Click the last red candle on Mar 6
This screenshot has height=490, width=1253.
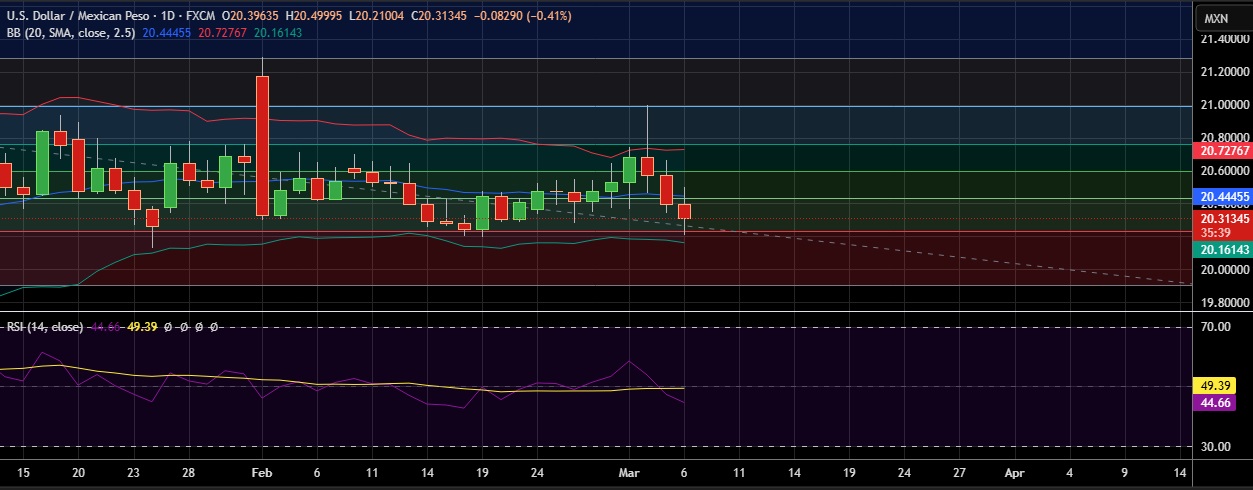(685, 211)
